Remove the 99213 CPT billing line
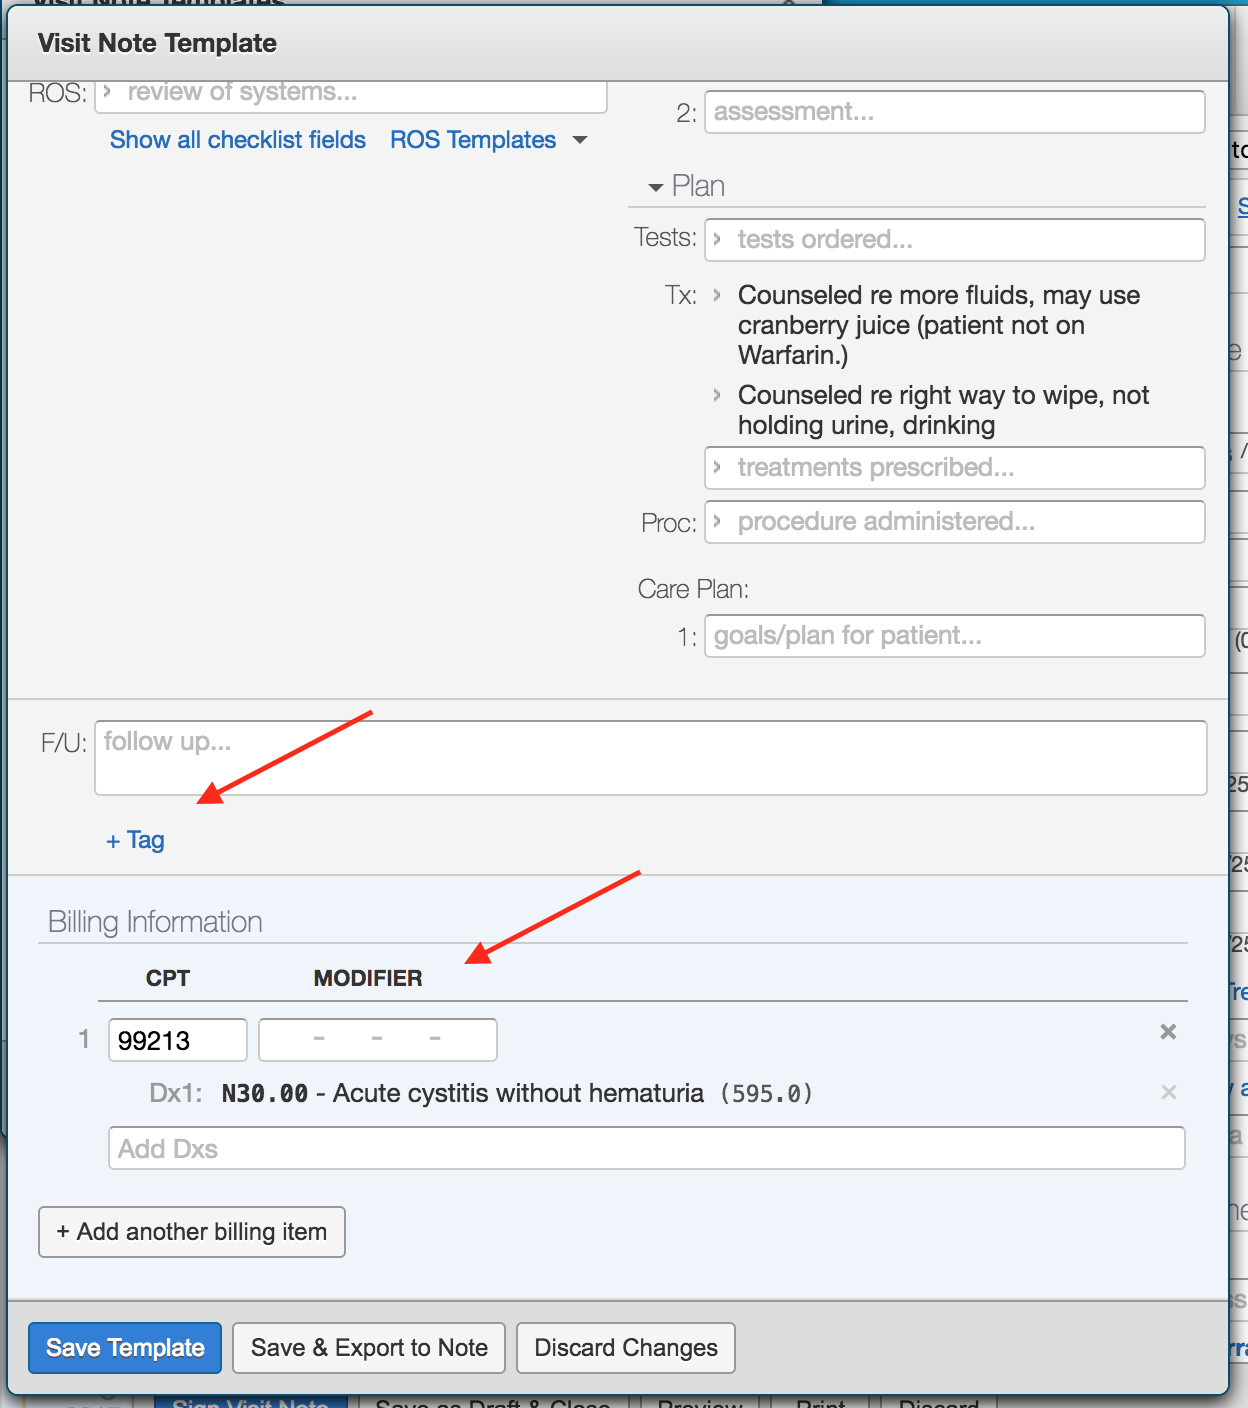 coord(1167,1032)
